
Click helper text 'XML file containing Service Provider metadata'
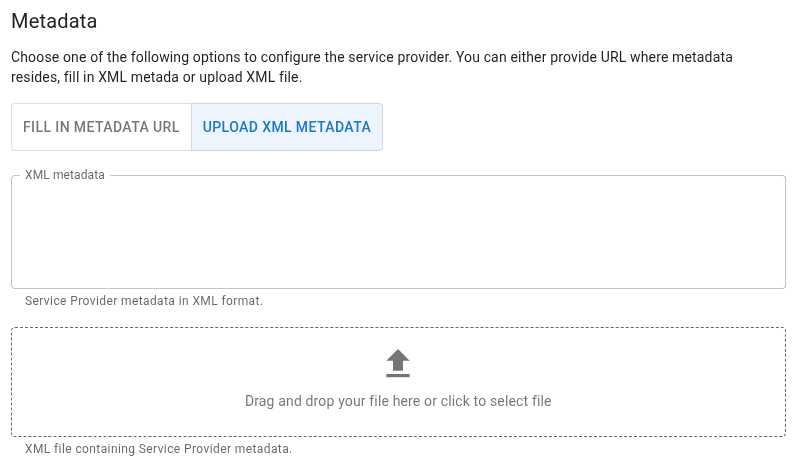158,449
